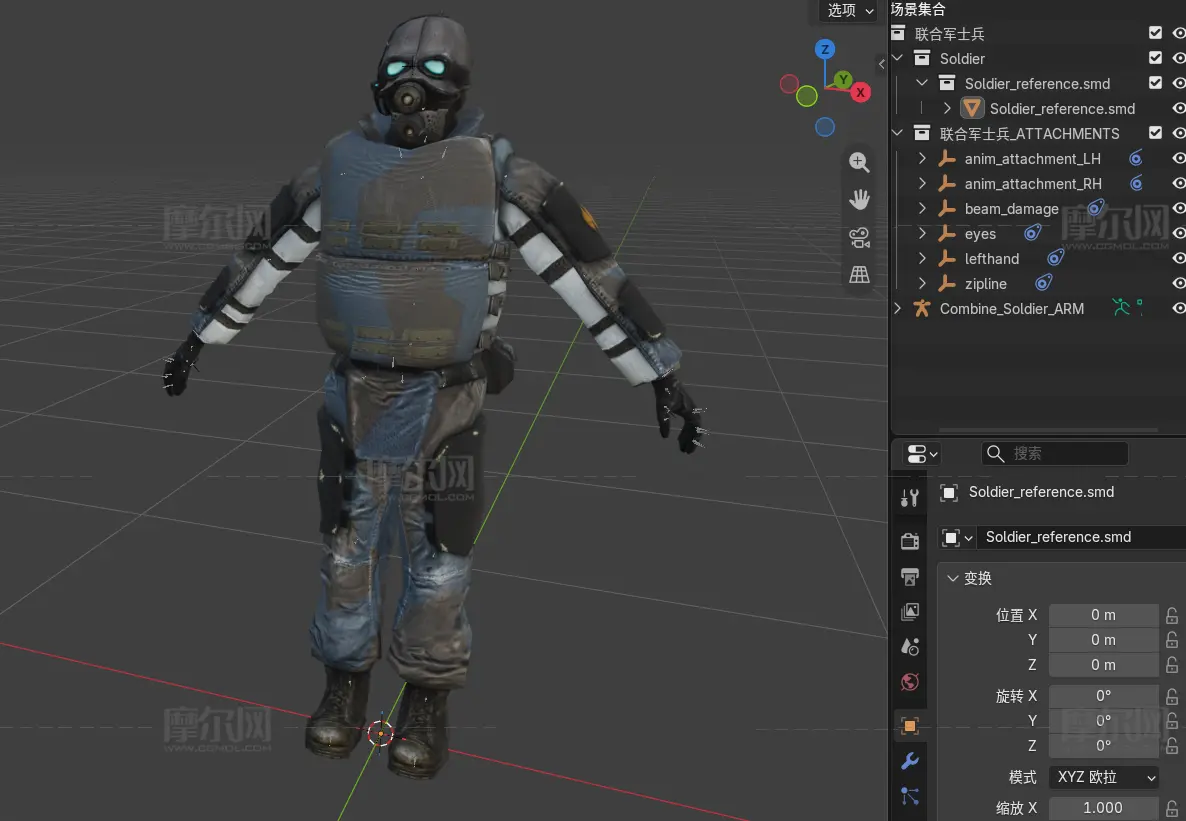Open the properties display options dropdown
Image resolution: width=1186 pixels, height=821 pixels.
click(922, 454)
